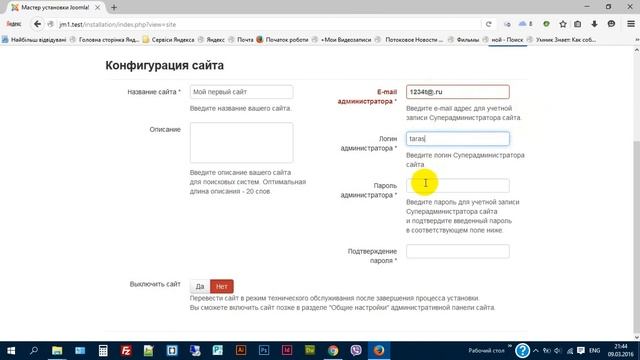Set Выключить сайт to Да
The width and height of the screenshot is (640, 360).
click(200, 286)
